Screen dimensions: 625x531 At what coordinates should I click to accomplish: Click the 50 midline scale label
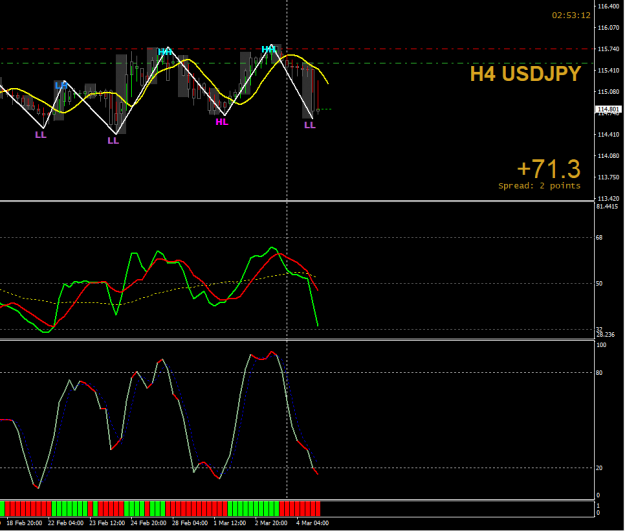(x=599, y=283)
